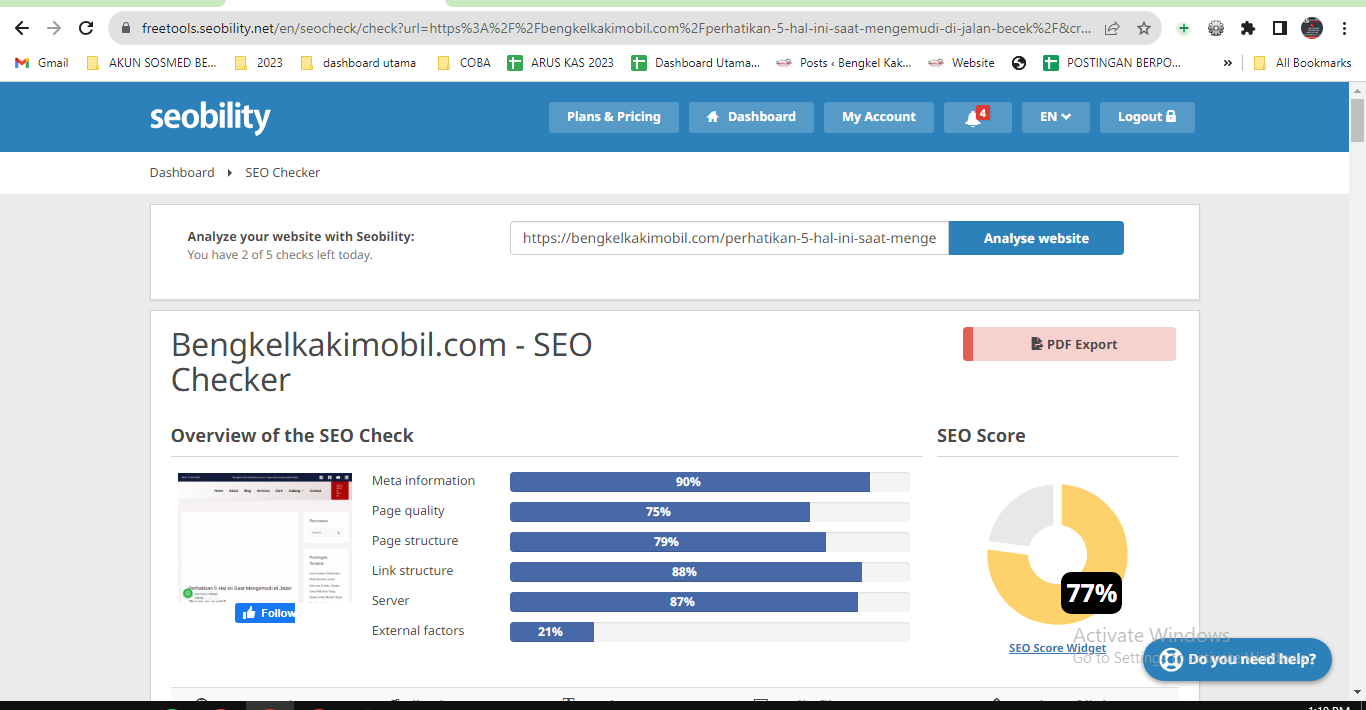The height and width of the screenshot is (710, 1366).
Task: Open Chrome three-dot menu
Action: point(1344,28)
